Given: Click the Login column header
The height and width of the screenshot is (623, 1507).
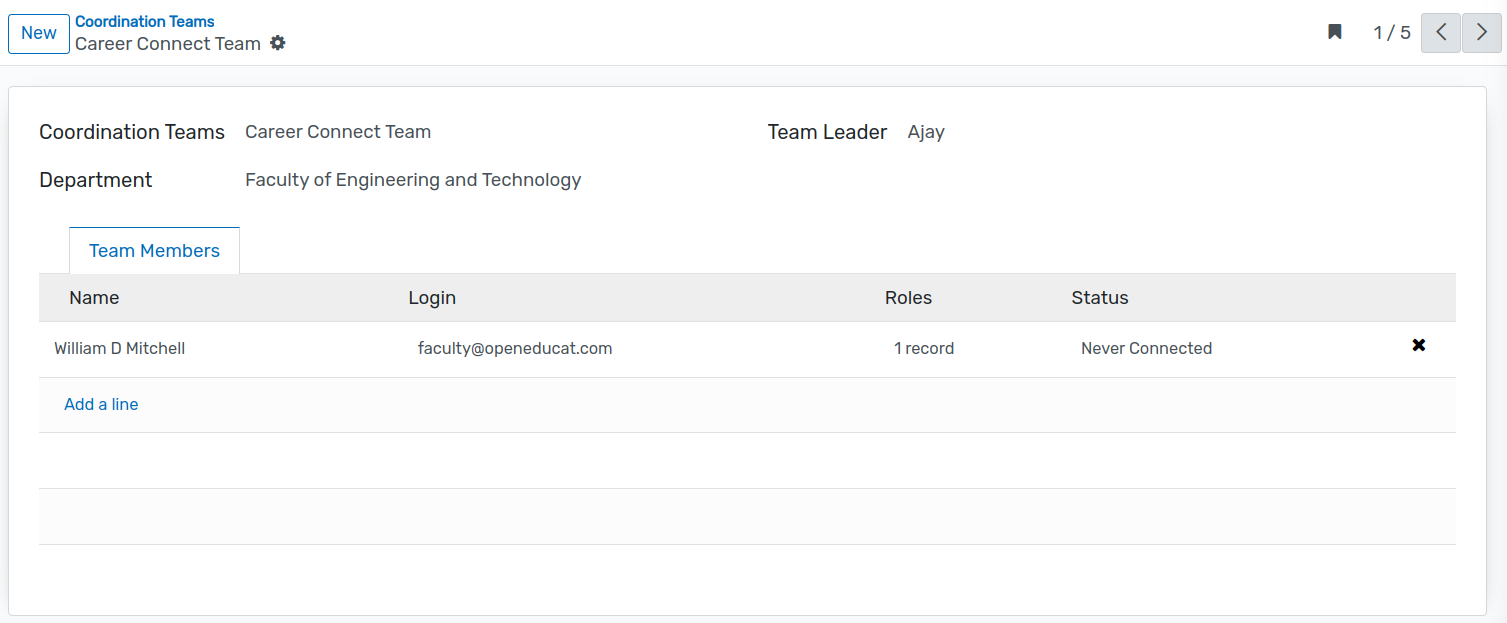Looking at the screenshot, I should [432, 297].
